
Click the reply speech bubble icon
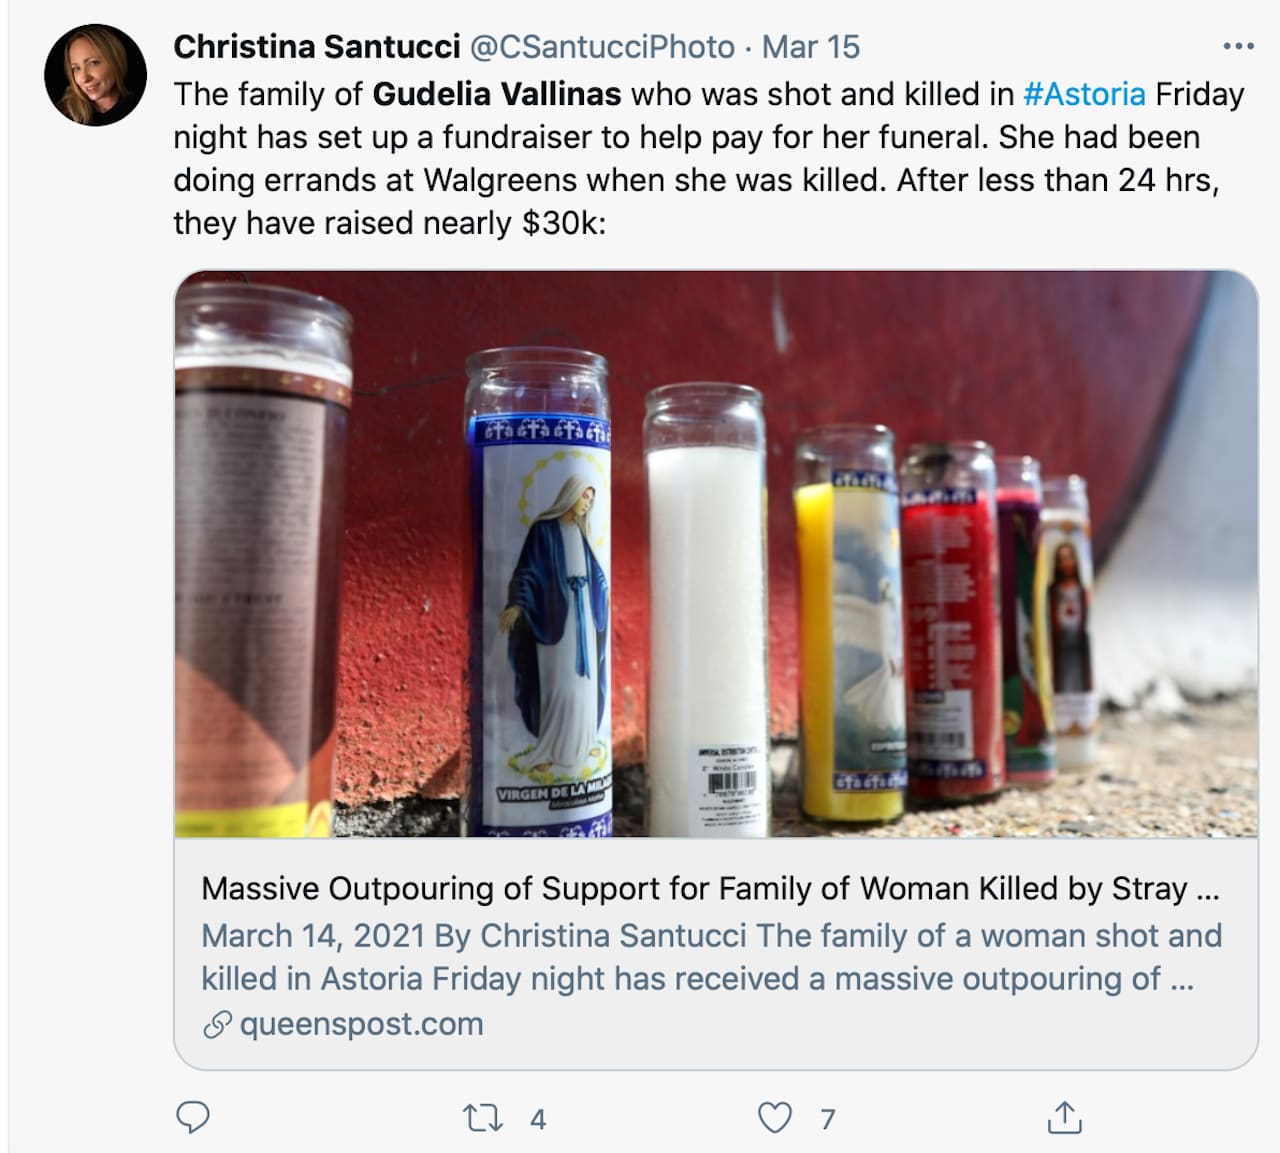point(192,1117)
